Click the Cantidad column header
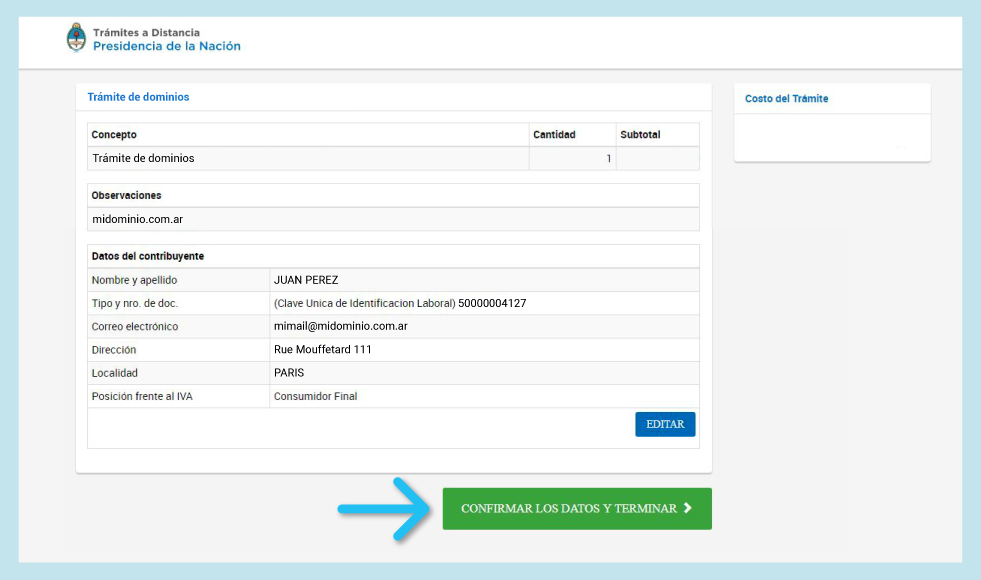 coord(554,135)
